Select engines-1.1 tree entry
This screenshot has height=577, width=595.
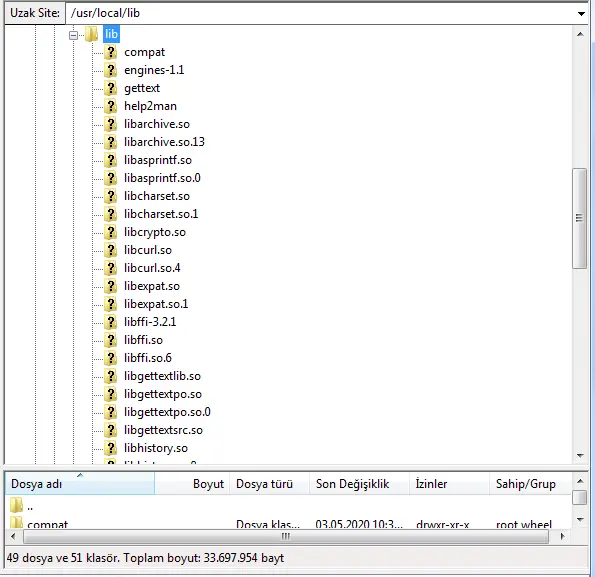pyautogui.click(x=154, y=70)
